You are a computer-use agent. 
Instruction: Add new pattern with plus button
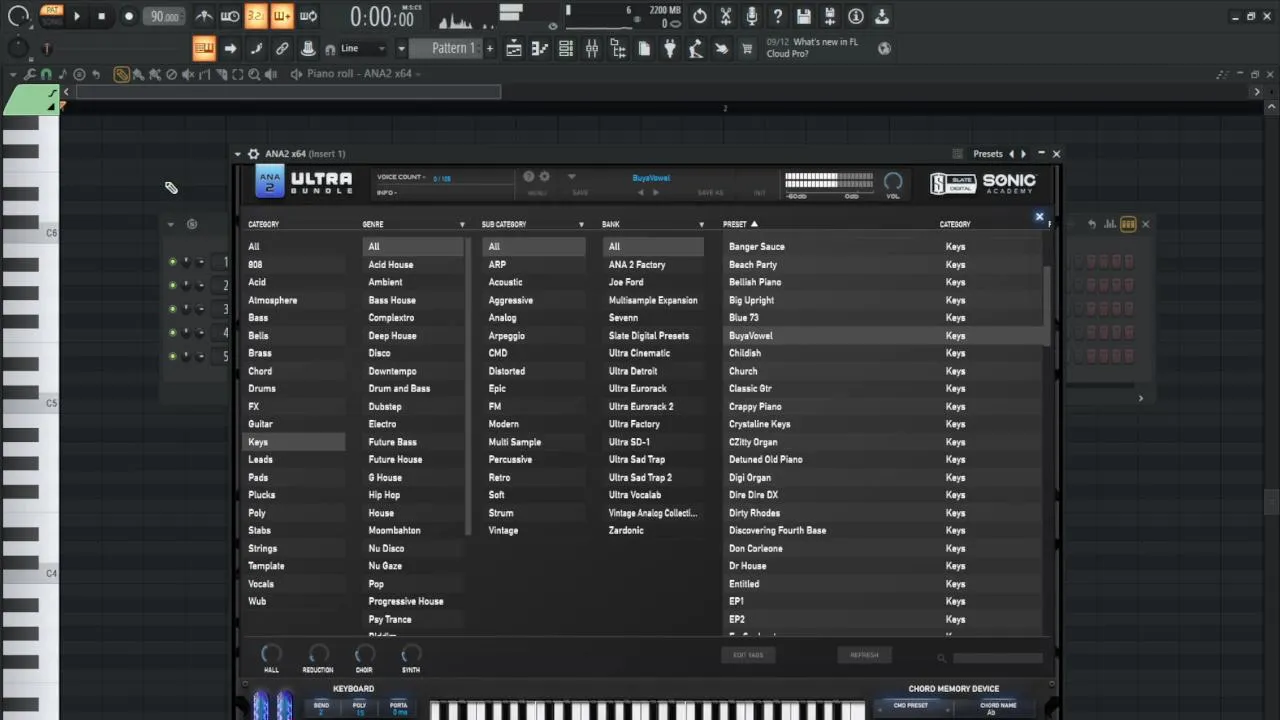pos(489,48)
